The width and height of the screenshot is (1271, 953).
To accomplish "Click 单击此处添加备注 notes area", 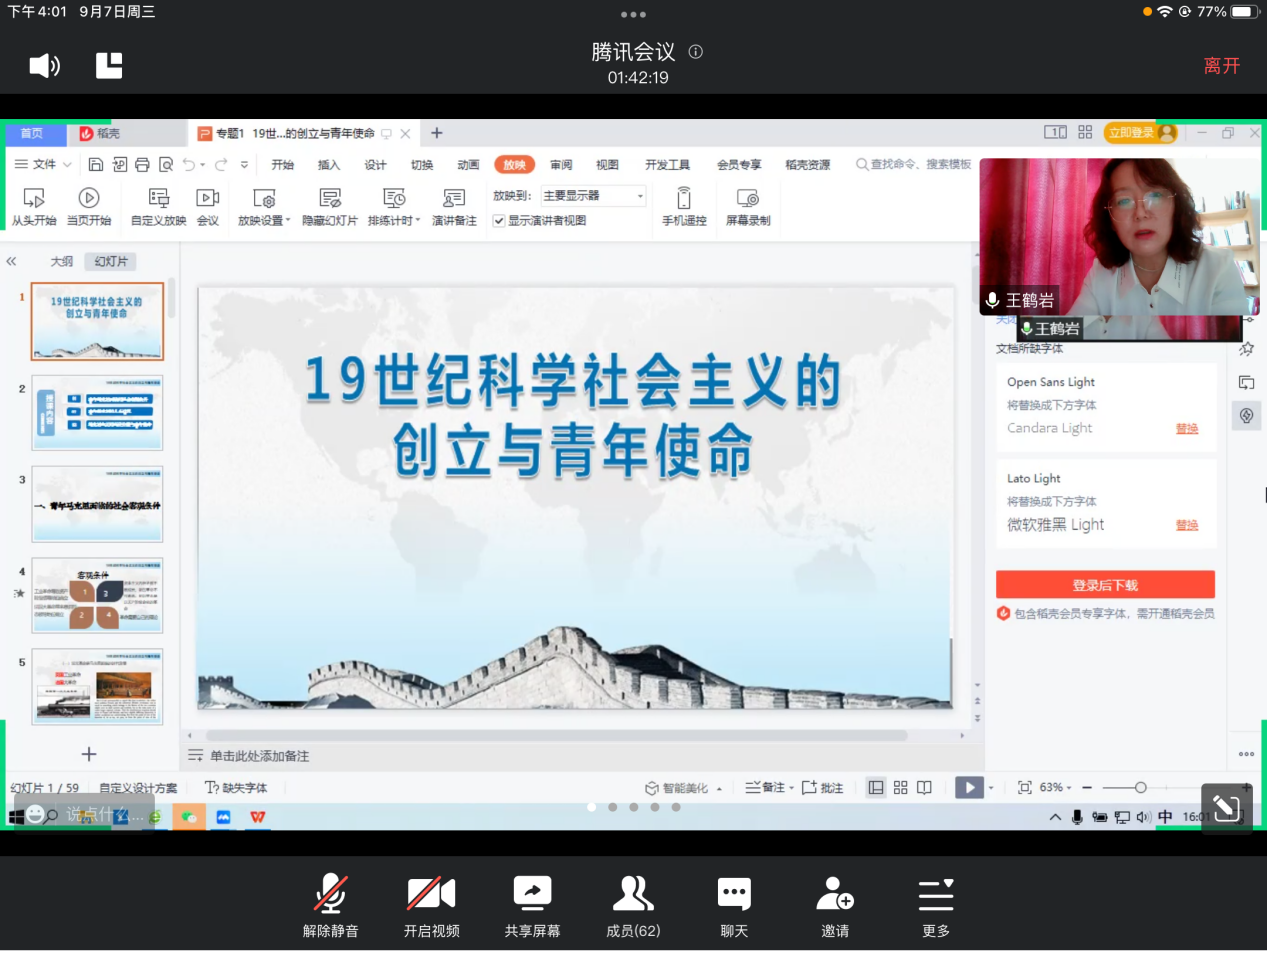I will [x=259, y=756].
